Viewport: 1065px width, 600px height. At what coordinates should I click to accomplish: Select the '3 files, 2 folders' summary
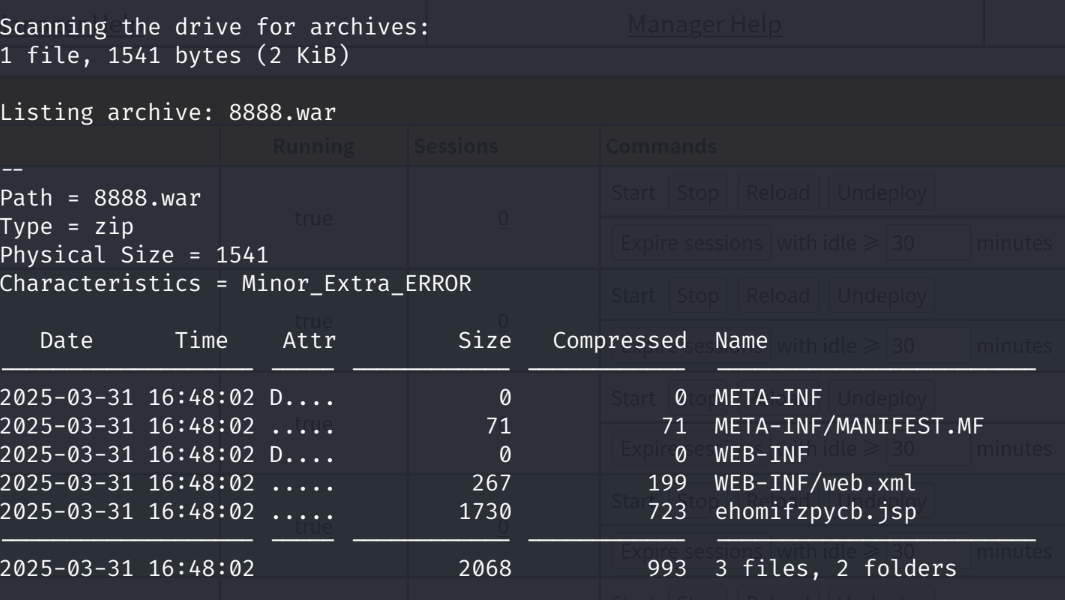pyautogui.click(x=835, y=569)
